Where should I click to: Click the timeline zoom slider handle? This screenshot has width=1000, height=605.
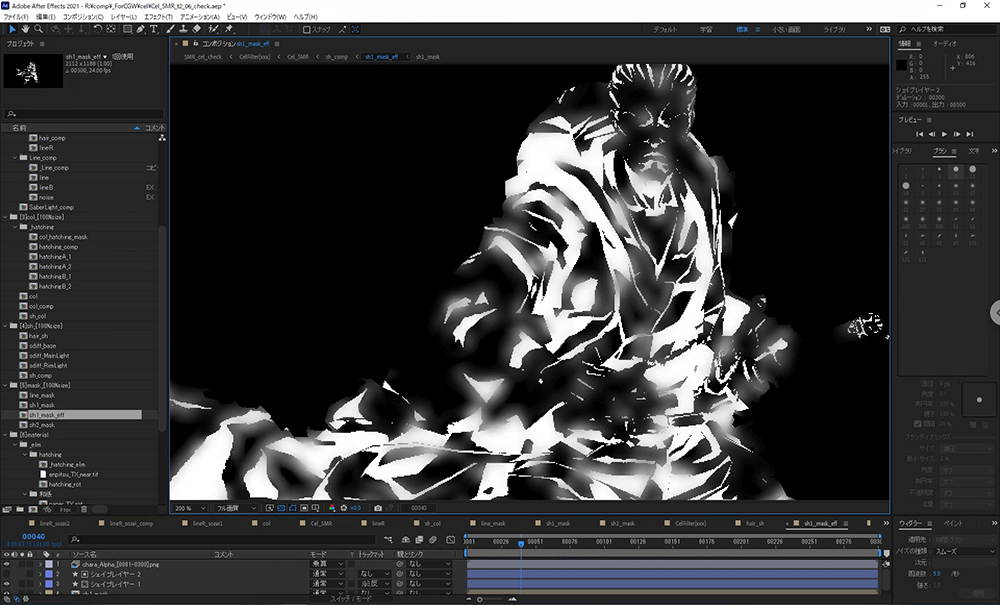click(480, 599)
